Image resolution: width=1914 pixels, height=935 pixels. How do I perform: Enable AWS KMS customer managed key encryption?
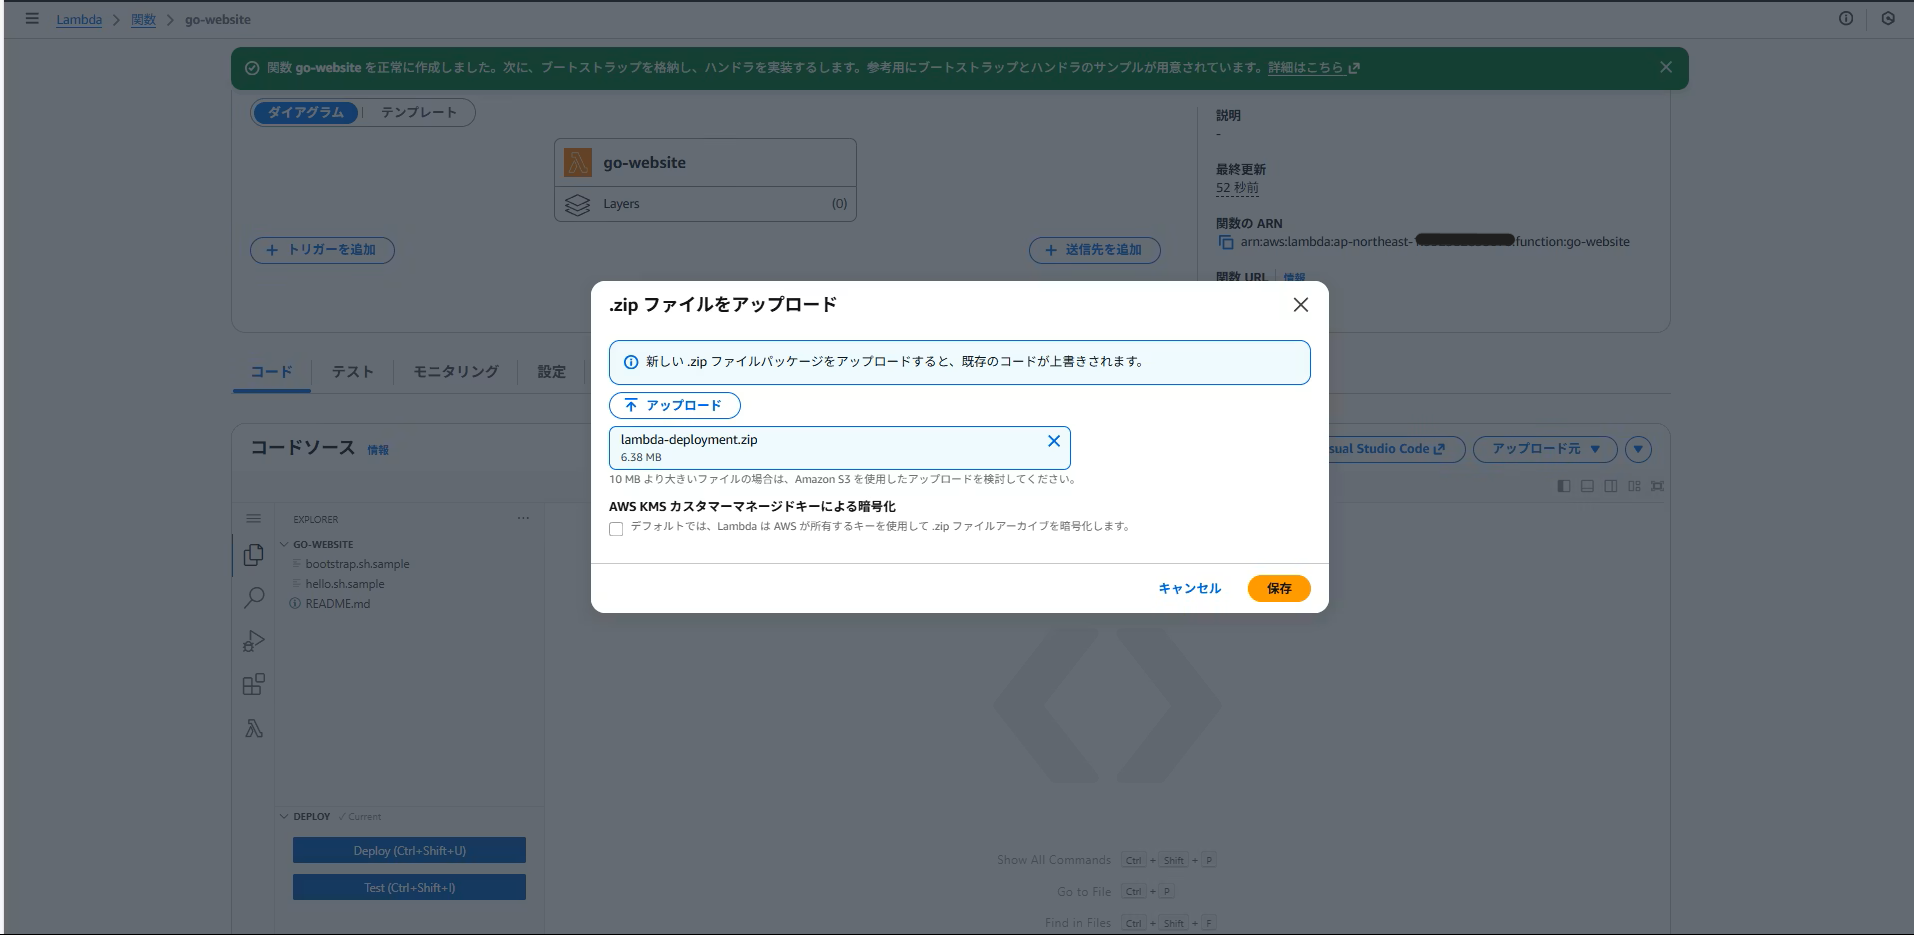point(616,529)
